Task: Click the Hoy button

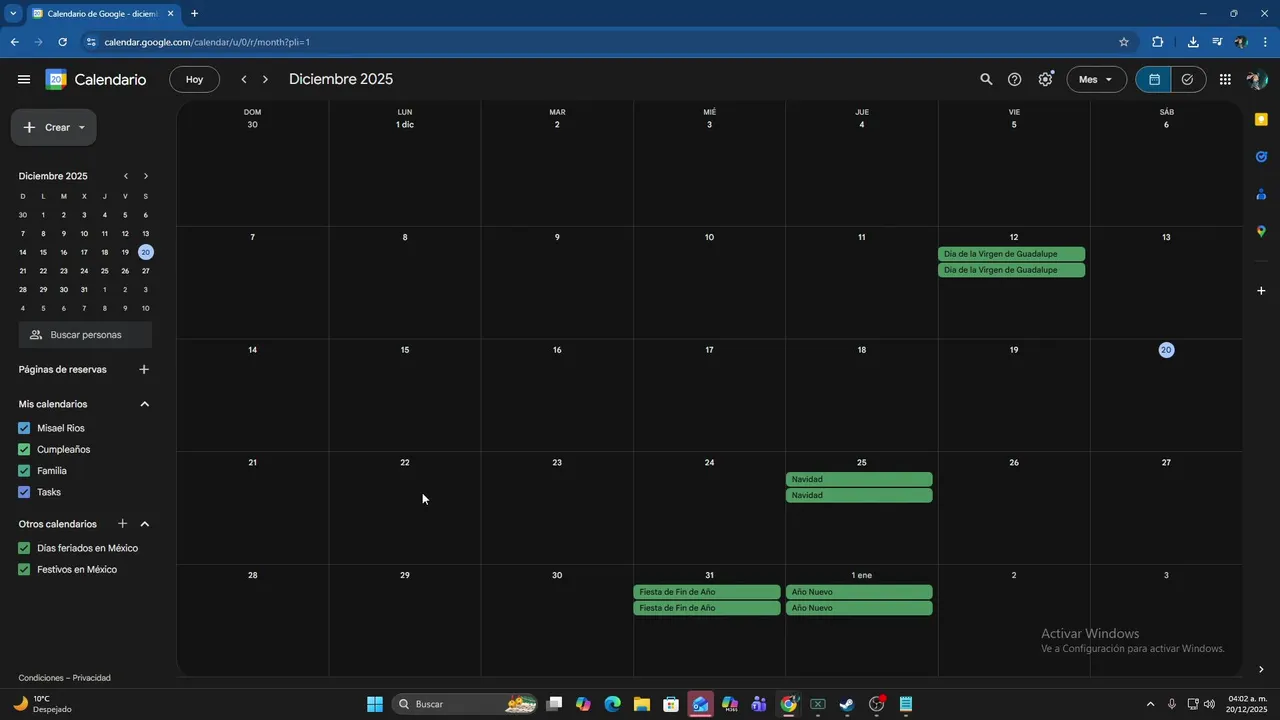Action: (x=194, y=79)
